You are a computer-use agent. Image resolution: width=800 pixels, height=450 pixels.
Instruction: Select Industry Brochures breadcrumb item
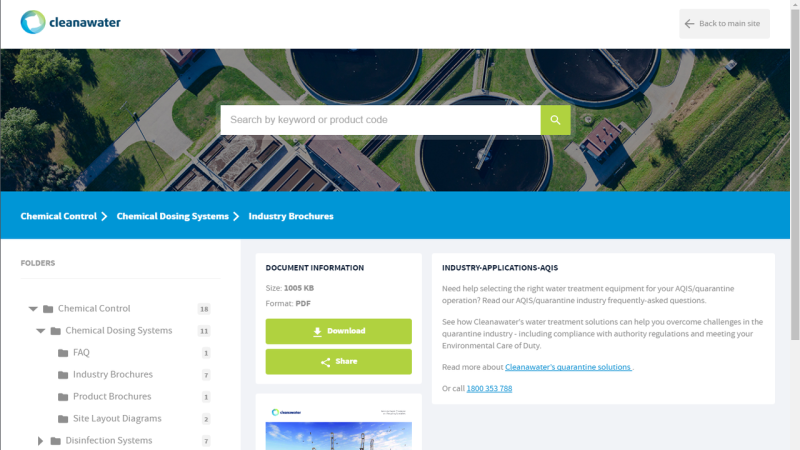click(291, 216)
